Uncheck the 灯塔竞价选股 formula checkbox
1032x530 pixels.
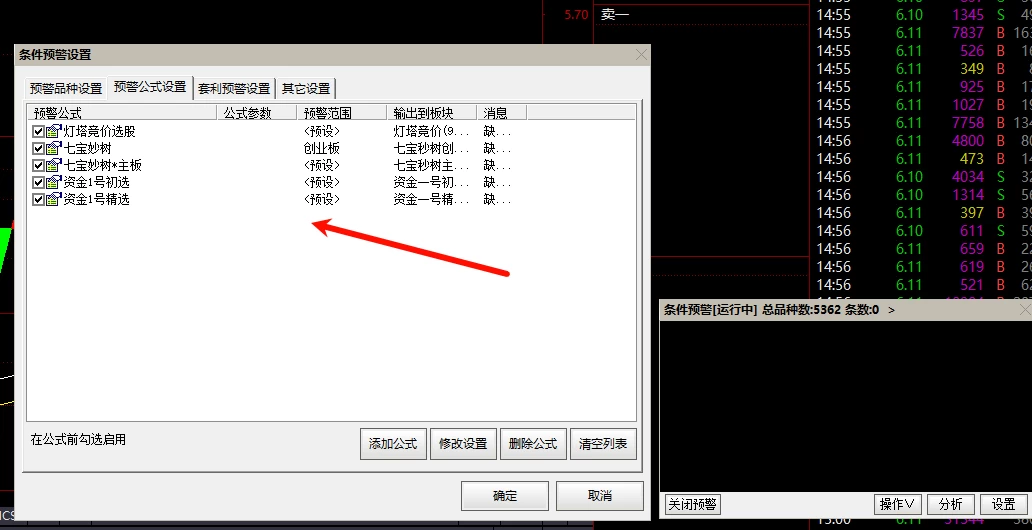(38, 131)
